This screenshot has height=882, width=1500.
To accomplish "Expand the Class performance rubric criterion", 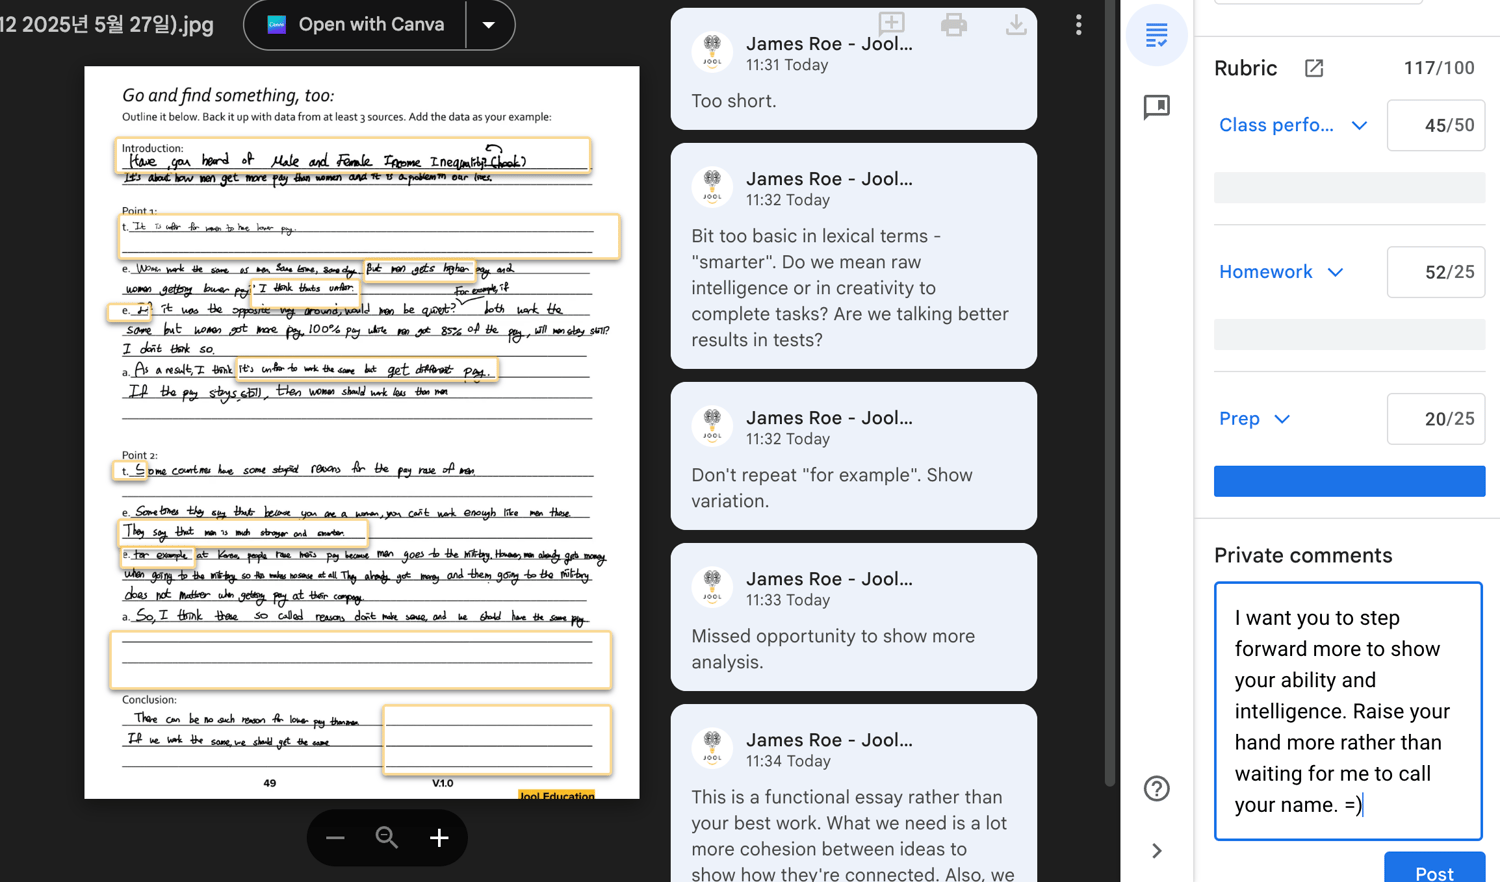I will click(1293, 125).
